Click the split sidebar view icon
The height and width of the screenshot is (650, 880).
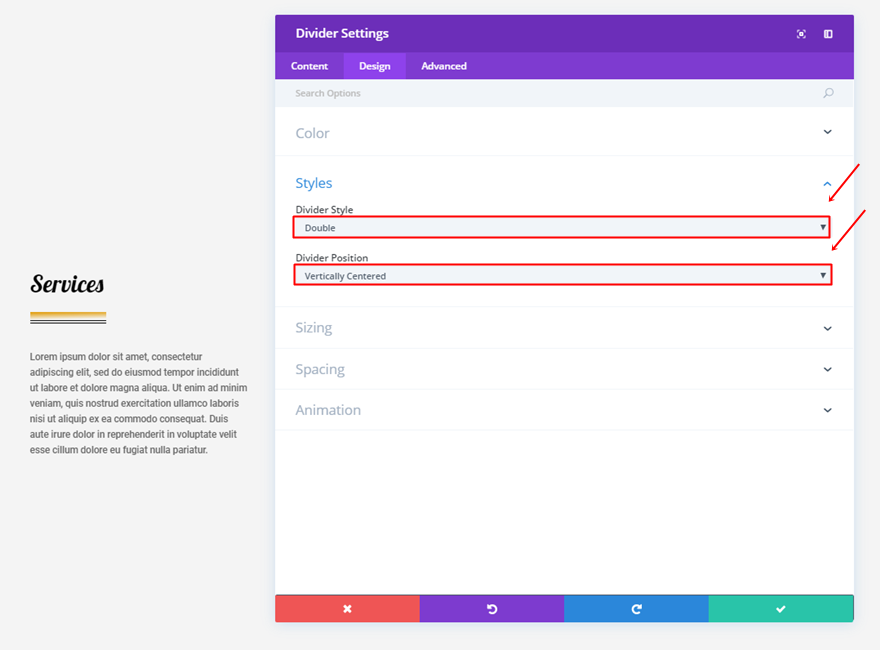828,34
